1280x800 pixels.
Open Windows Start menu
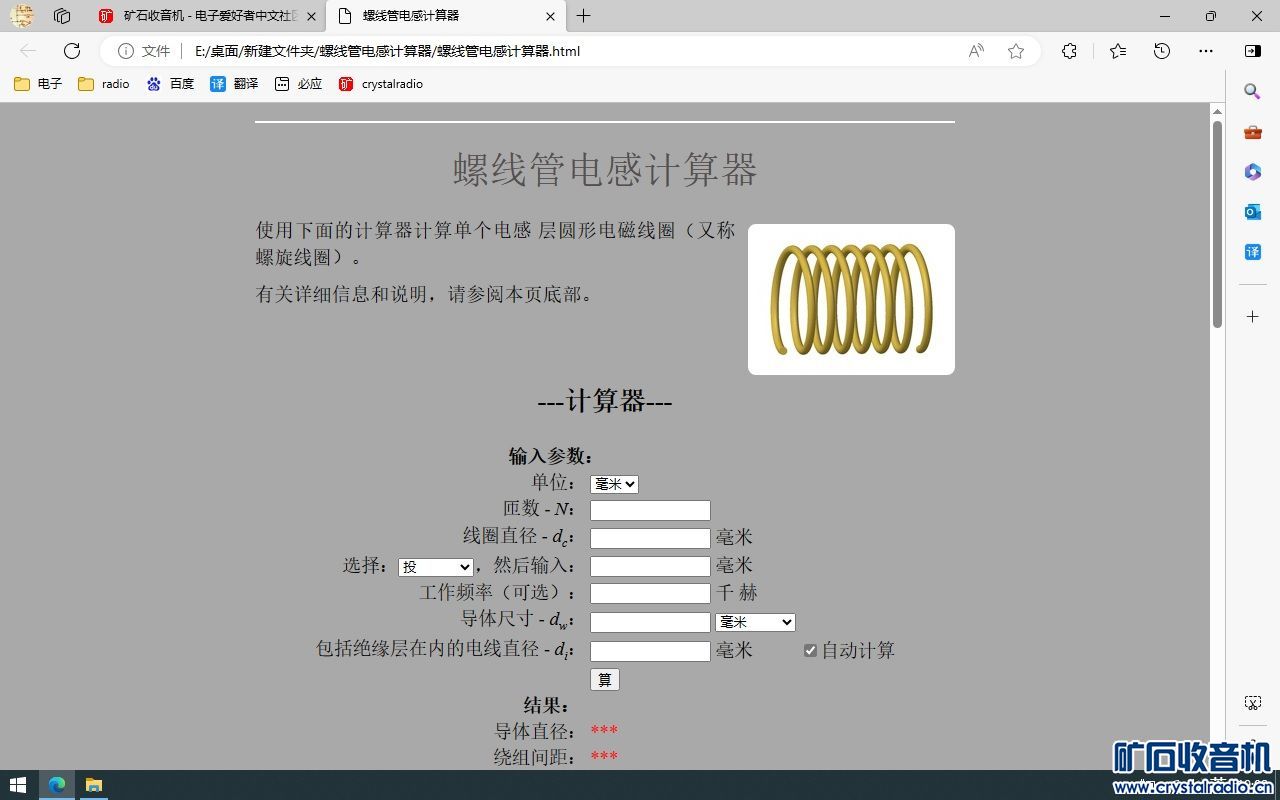[x=17, y=785]
